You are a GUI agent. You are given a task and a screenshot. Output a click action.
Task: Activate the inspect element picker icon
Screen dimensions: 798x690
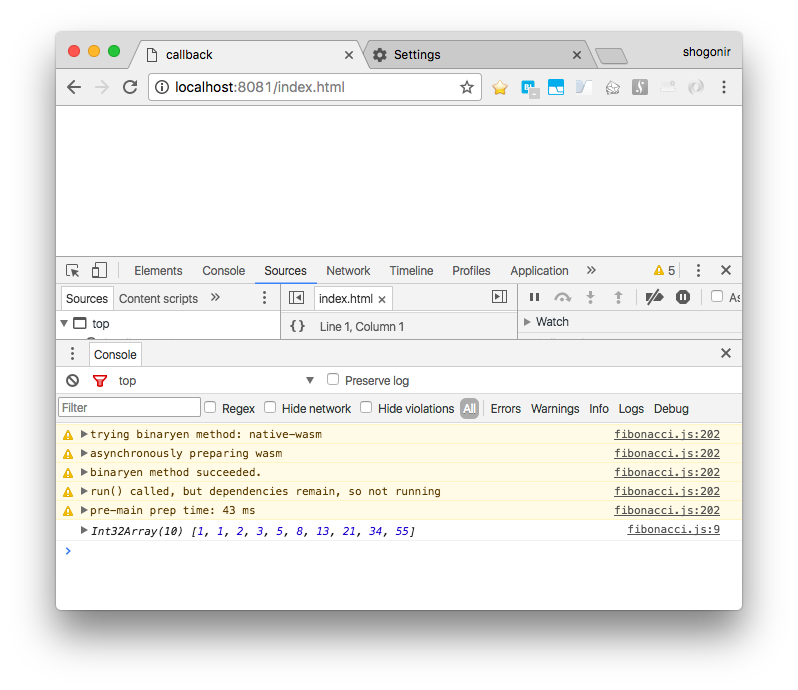73,270
